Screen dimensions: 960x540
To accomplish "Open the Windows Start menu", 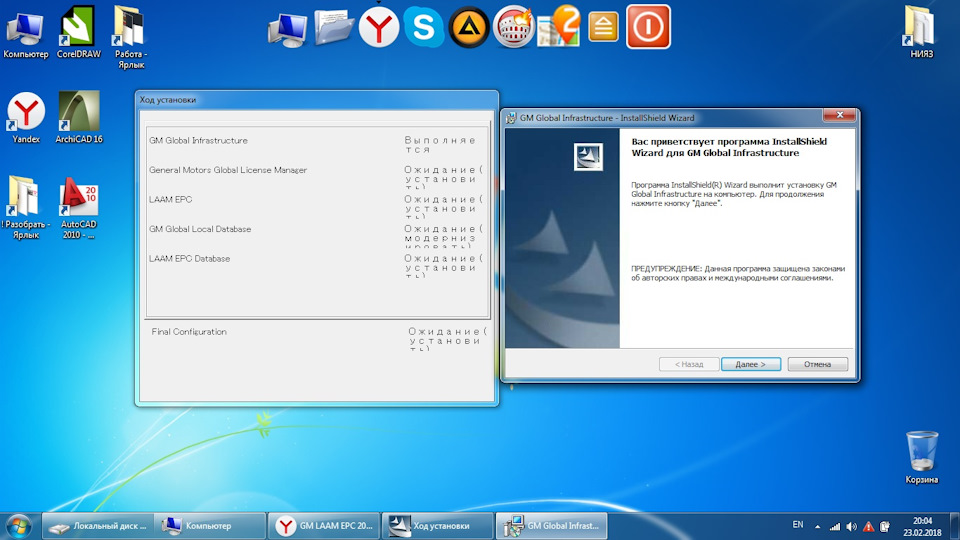I will [19, 526].
